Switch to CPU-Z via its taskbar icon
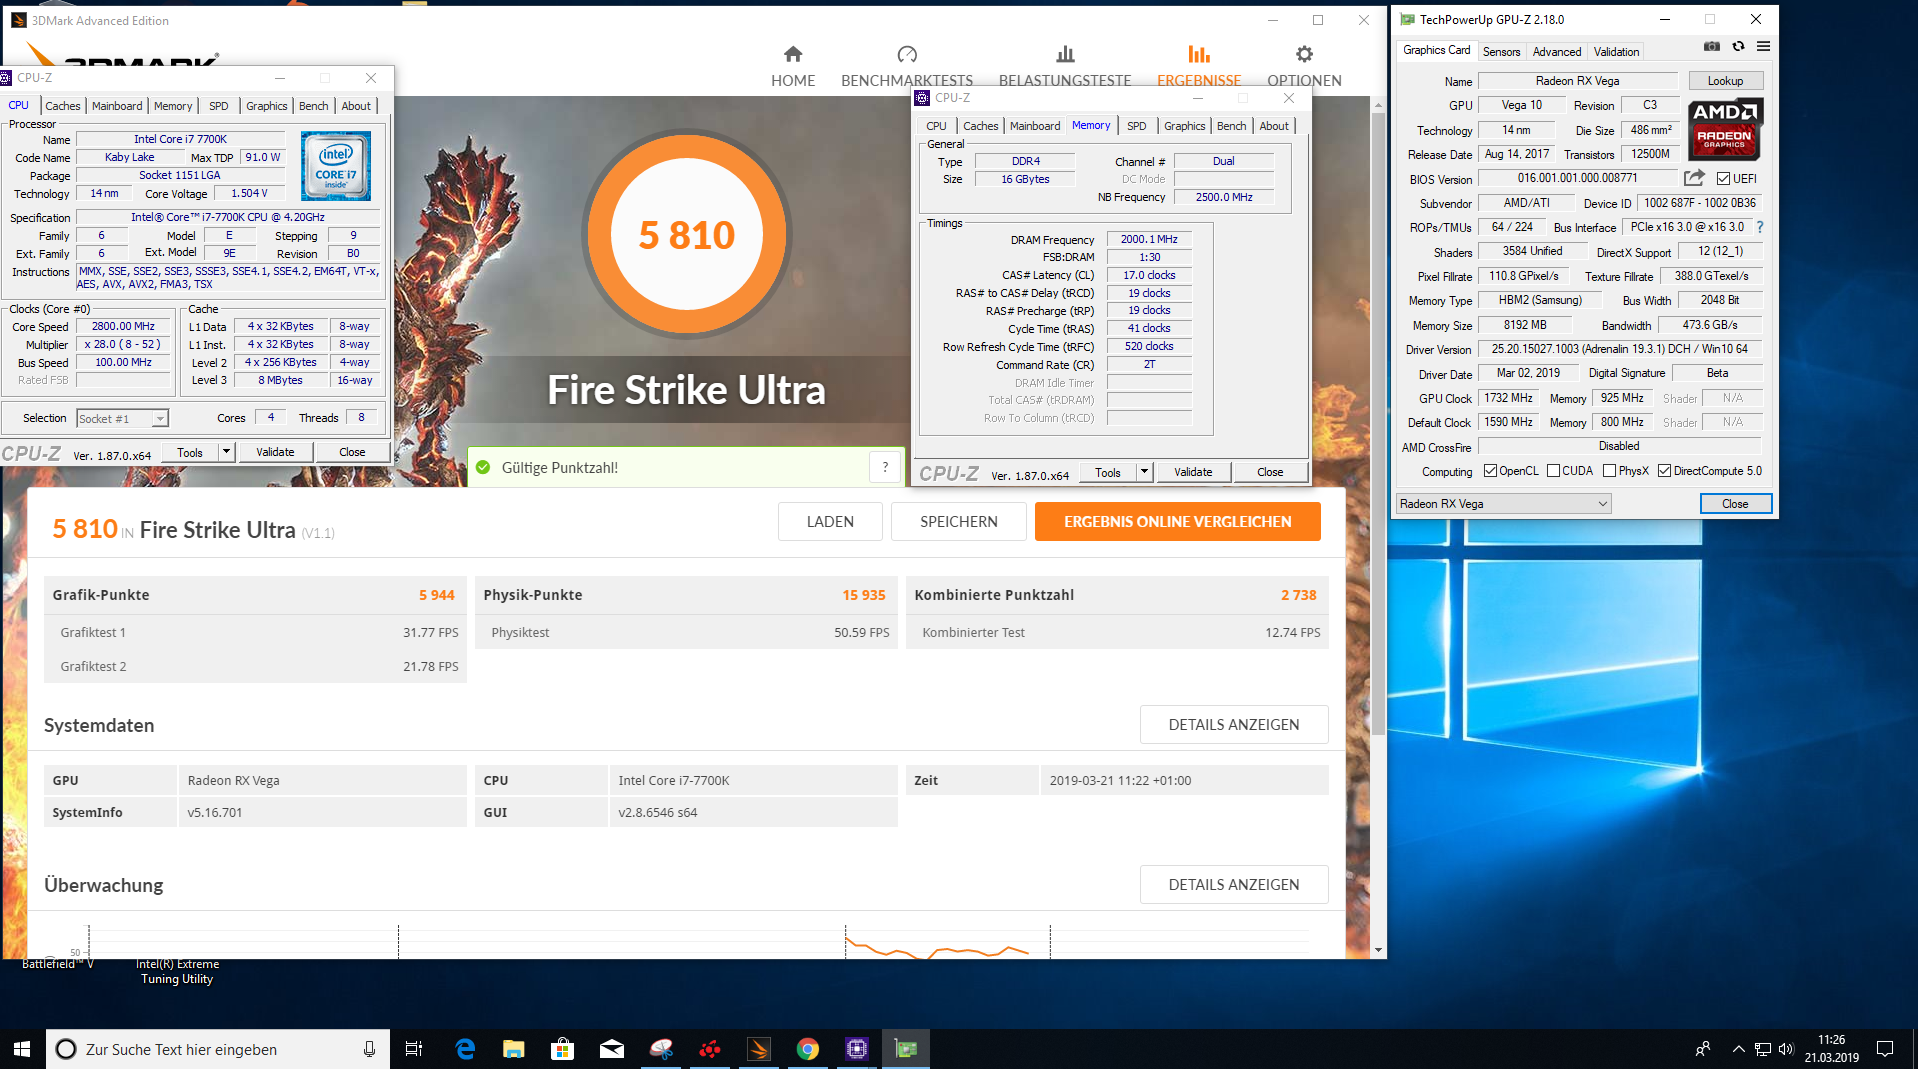The width and height of the screenshot is (1918, 1069). (857, 1049)
